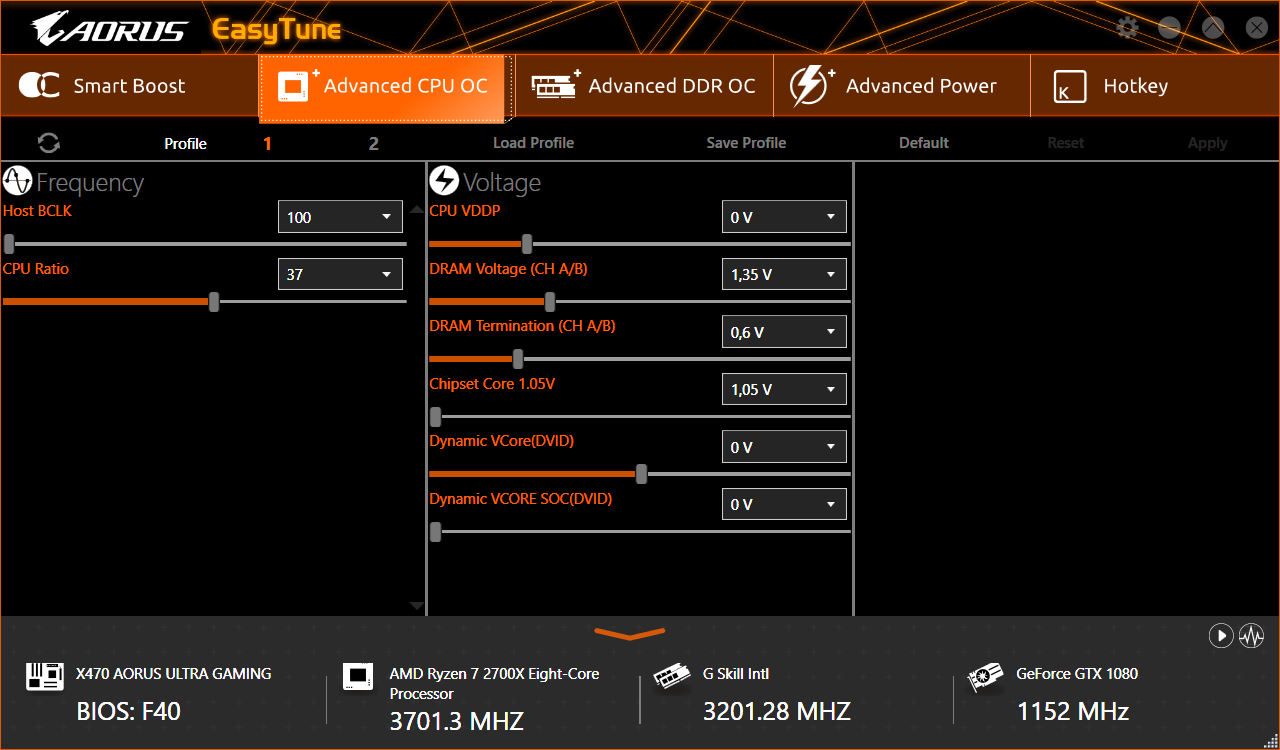The height and width of the screenshot is (750, 1280).
Task: Open the DRAM Termination (CH A/B) dropdown
Action: tap(784, 332)
